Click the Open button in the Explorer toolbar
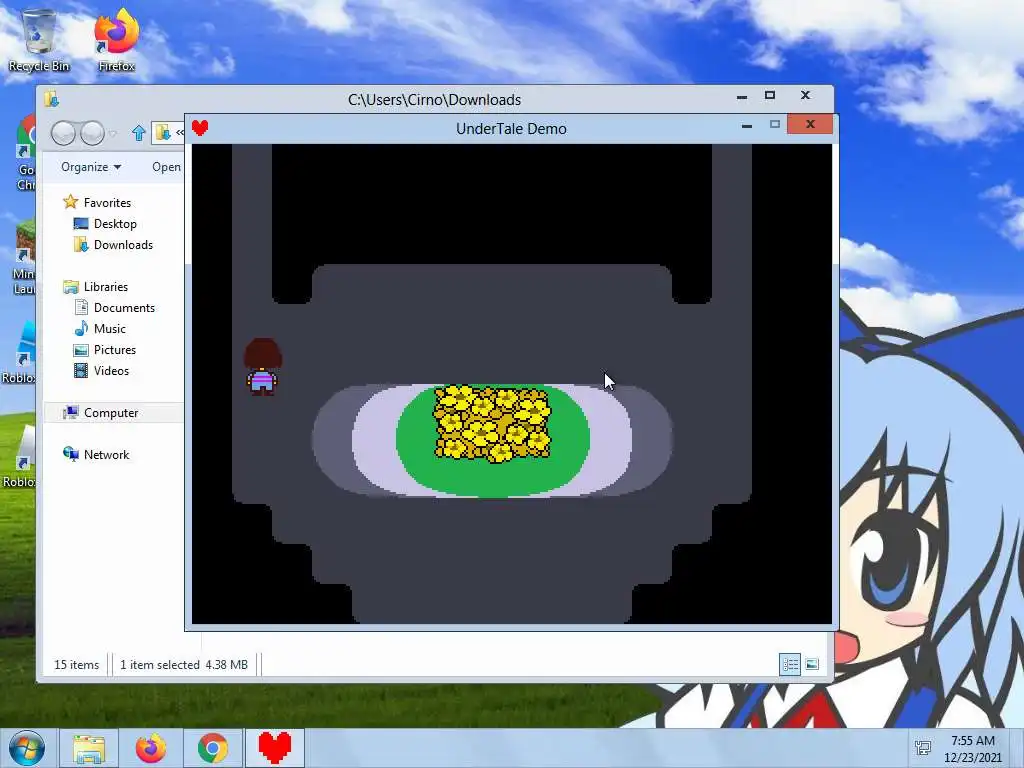 tap(167, 167)
